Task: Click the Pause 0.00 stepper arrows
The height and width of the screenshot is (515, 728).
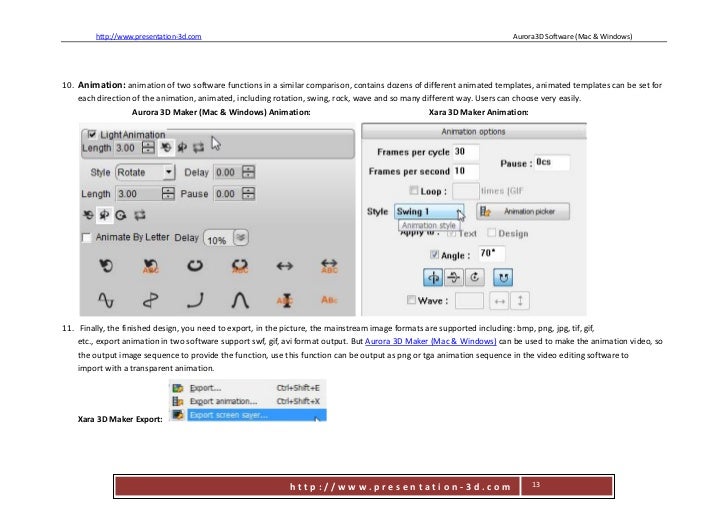Action: tap(248, 194)
